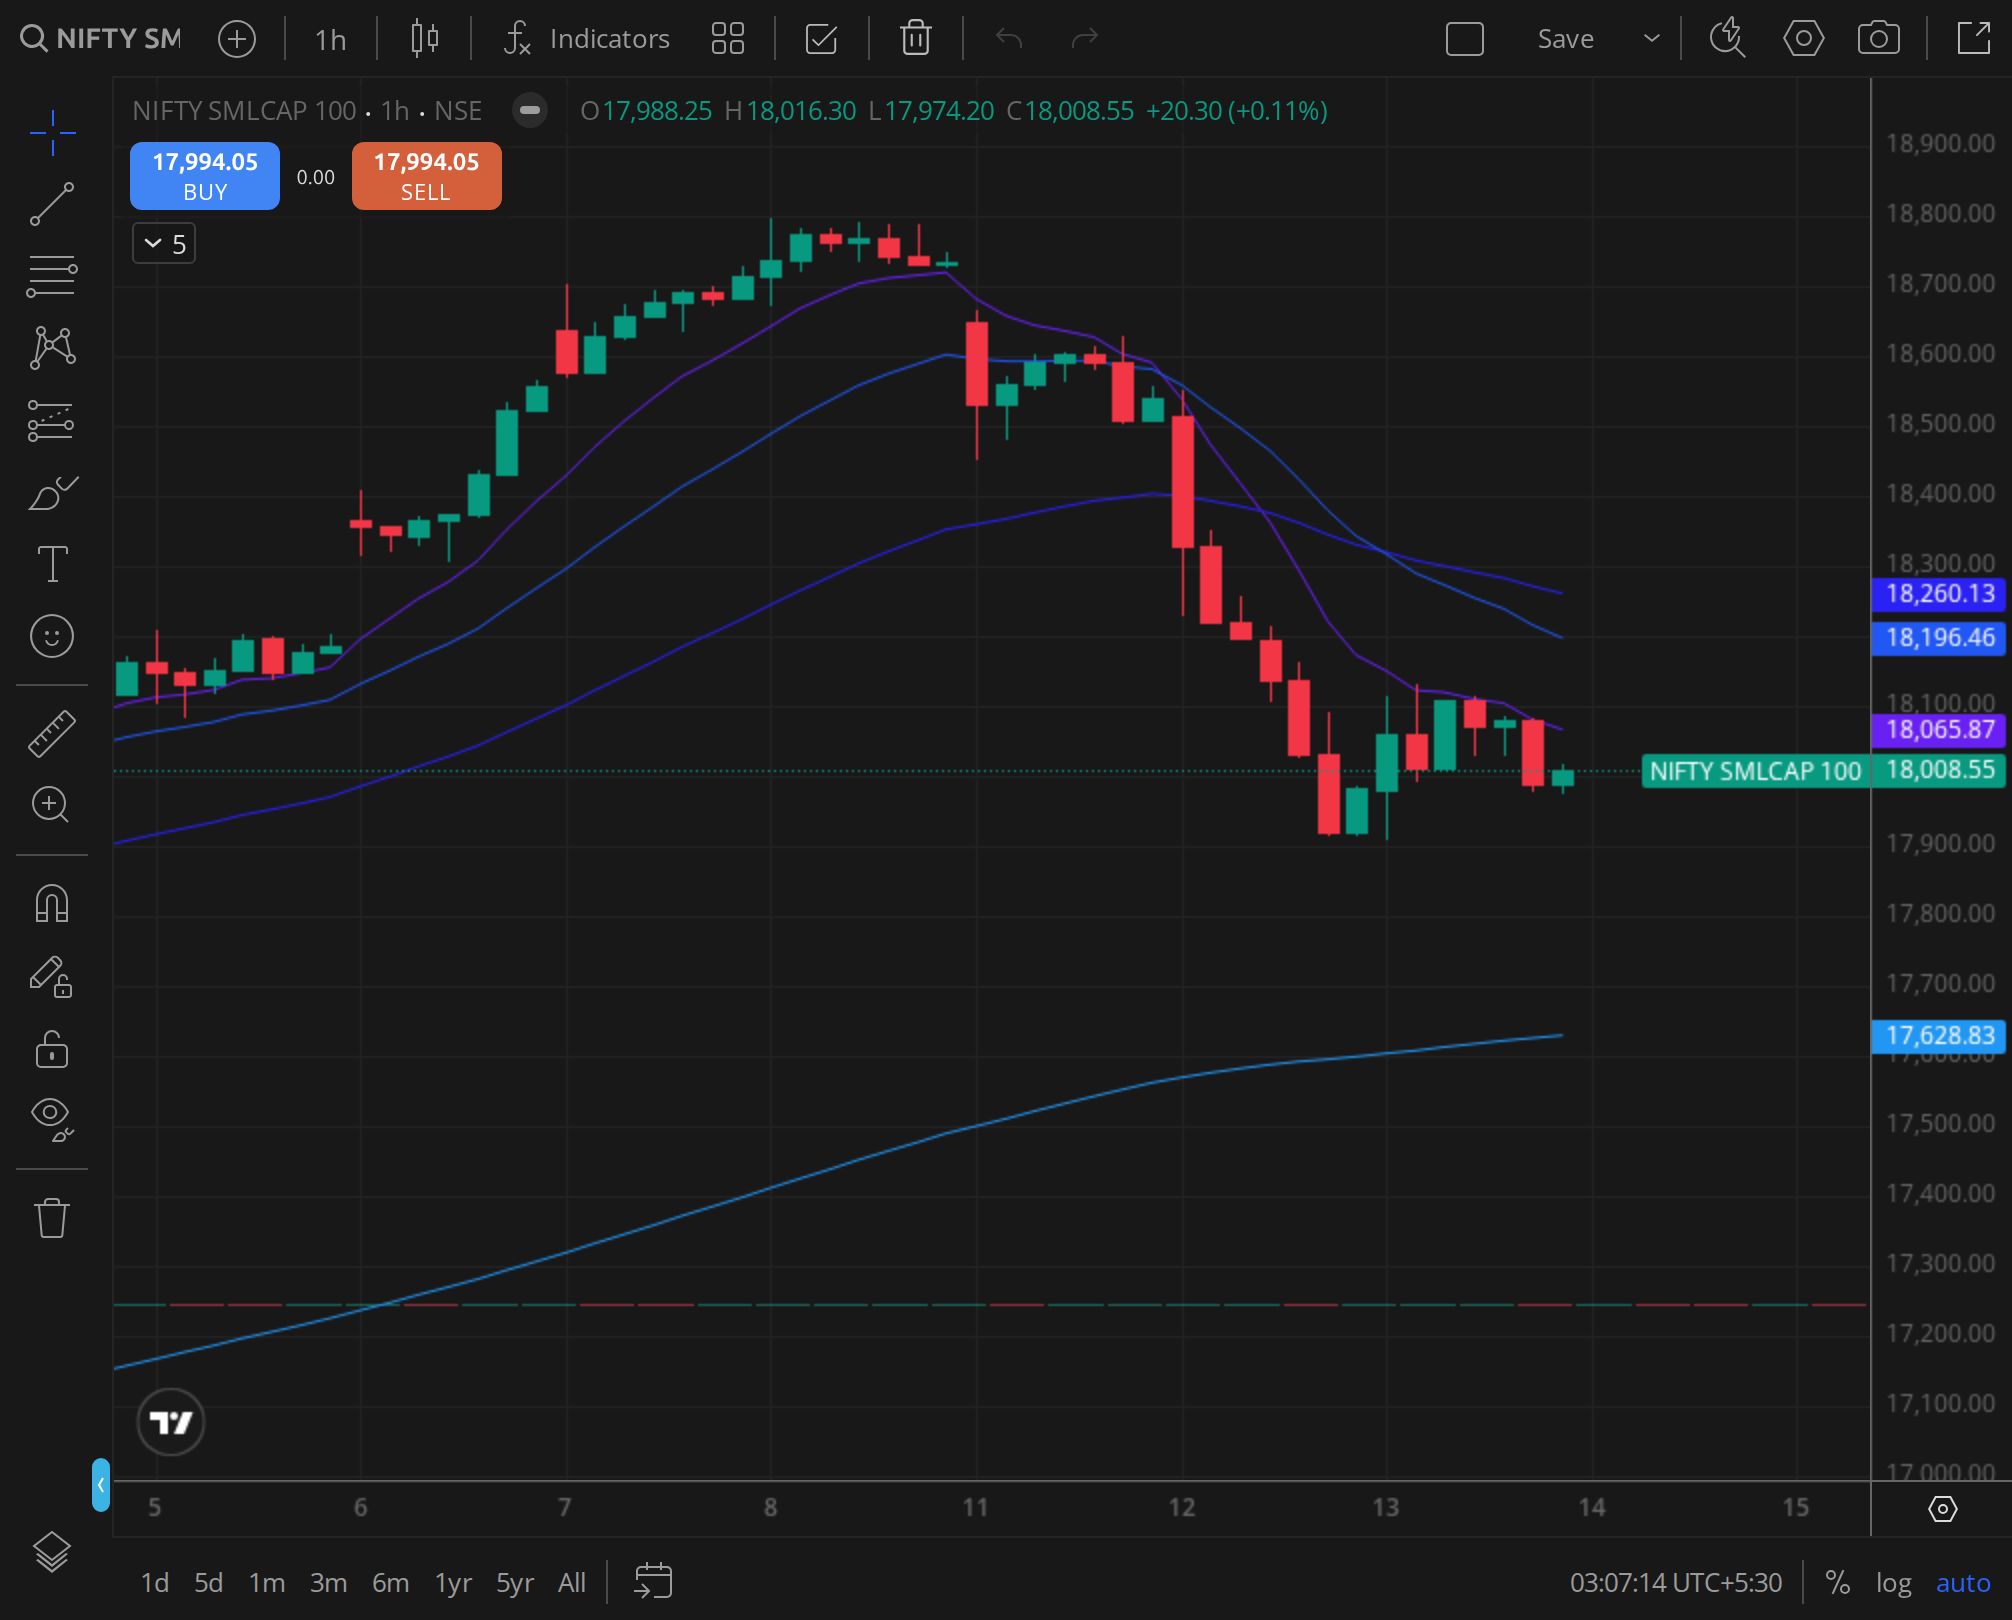Select the crosshair cursor tool
Viewport: 2012px width, 1620px height.
point(52,133)
